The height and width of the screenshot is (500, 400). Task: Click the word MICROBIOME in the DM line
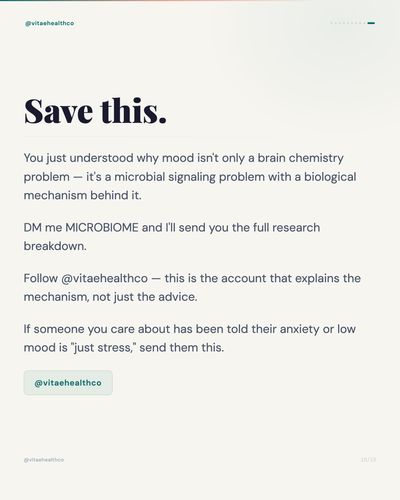102,228
